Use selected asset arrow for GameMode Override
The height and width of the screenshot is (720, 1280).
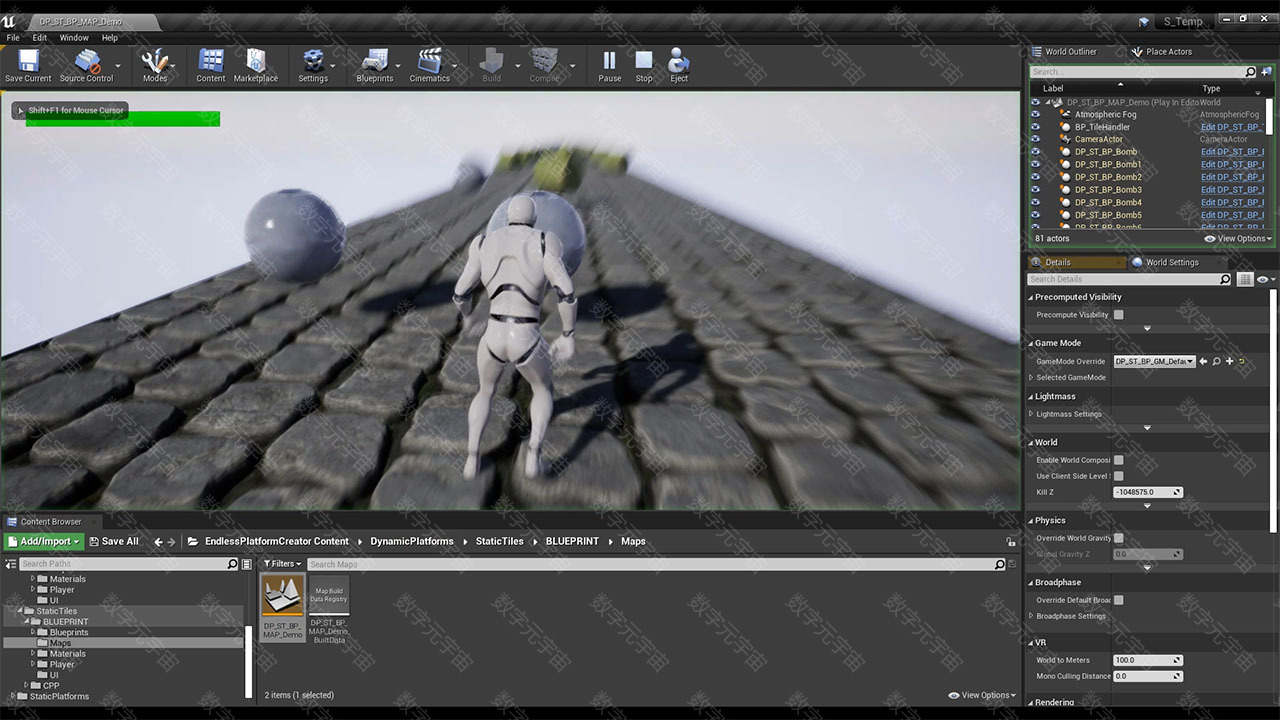[1203, 361]
